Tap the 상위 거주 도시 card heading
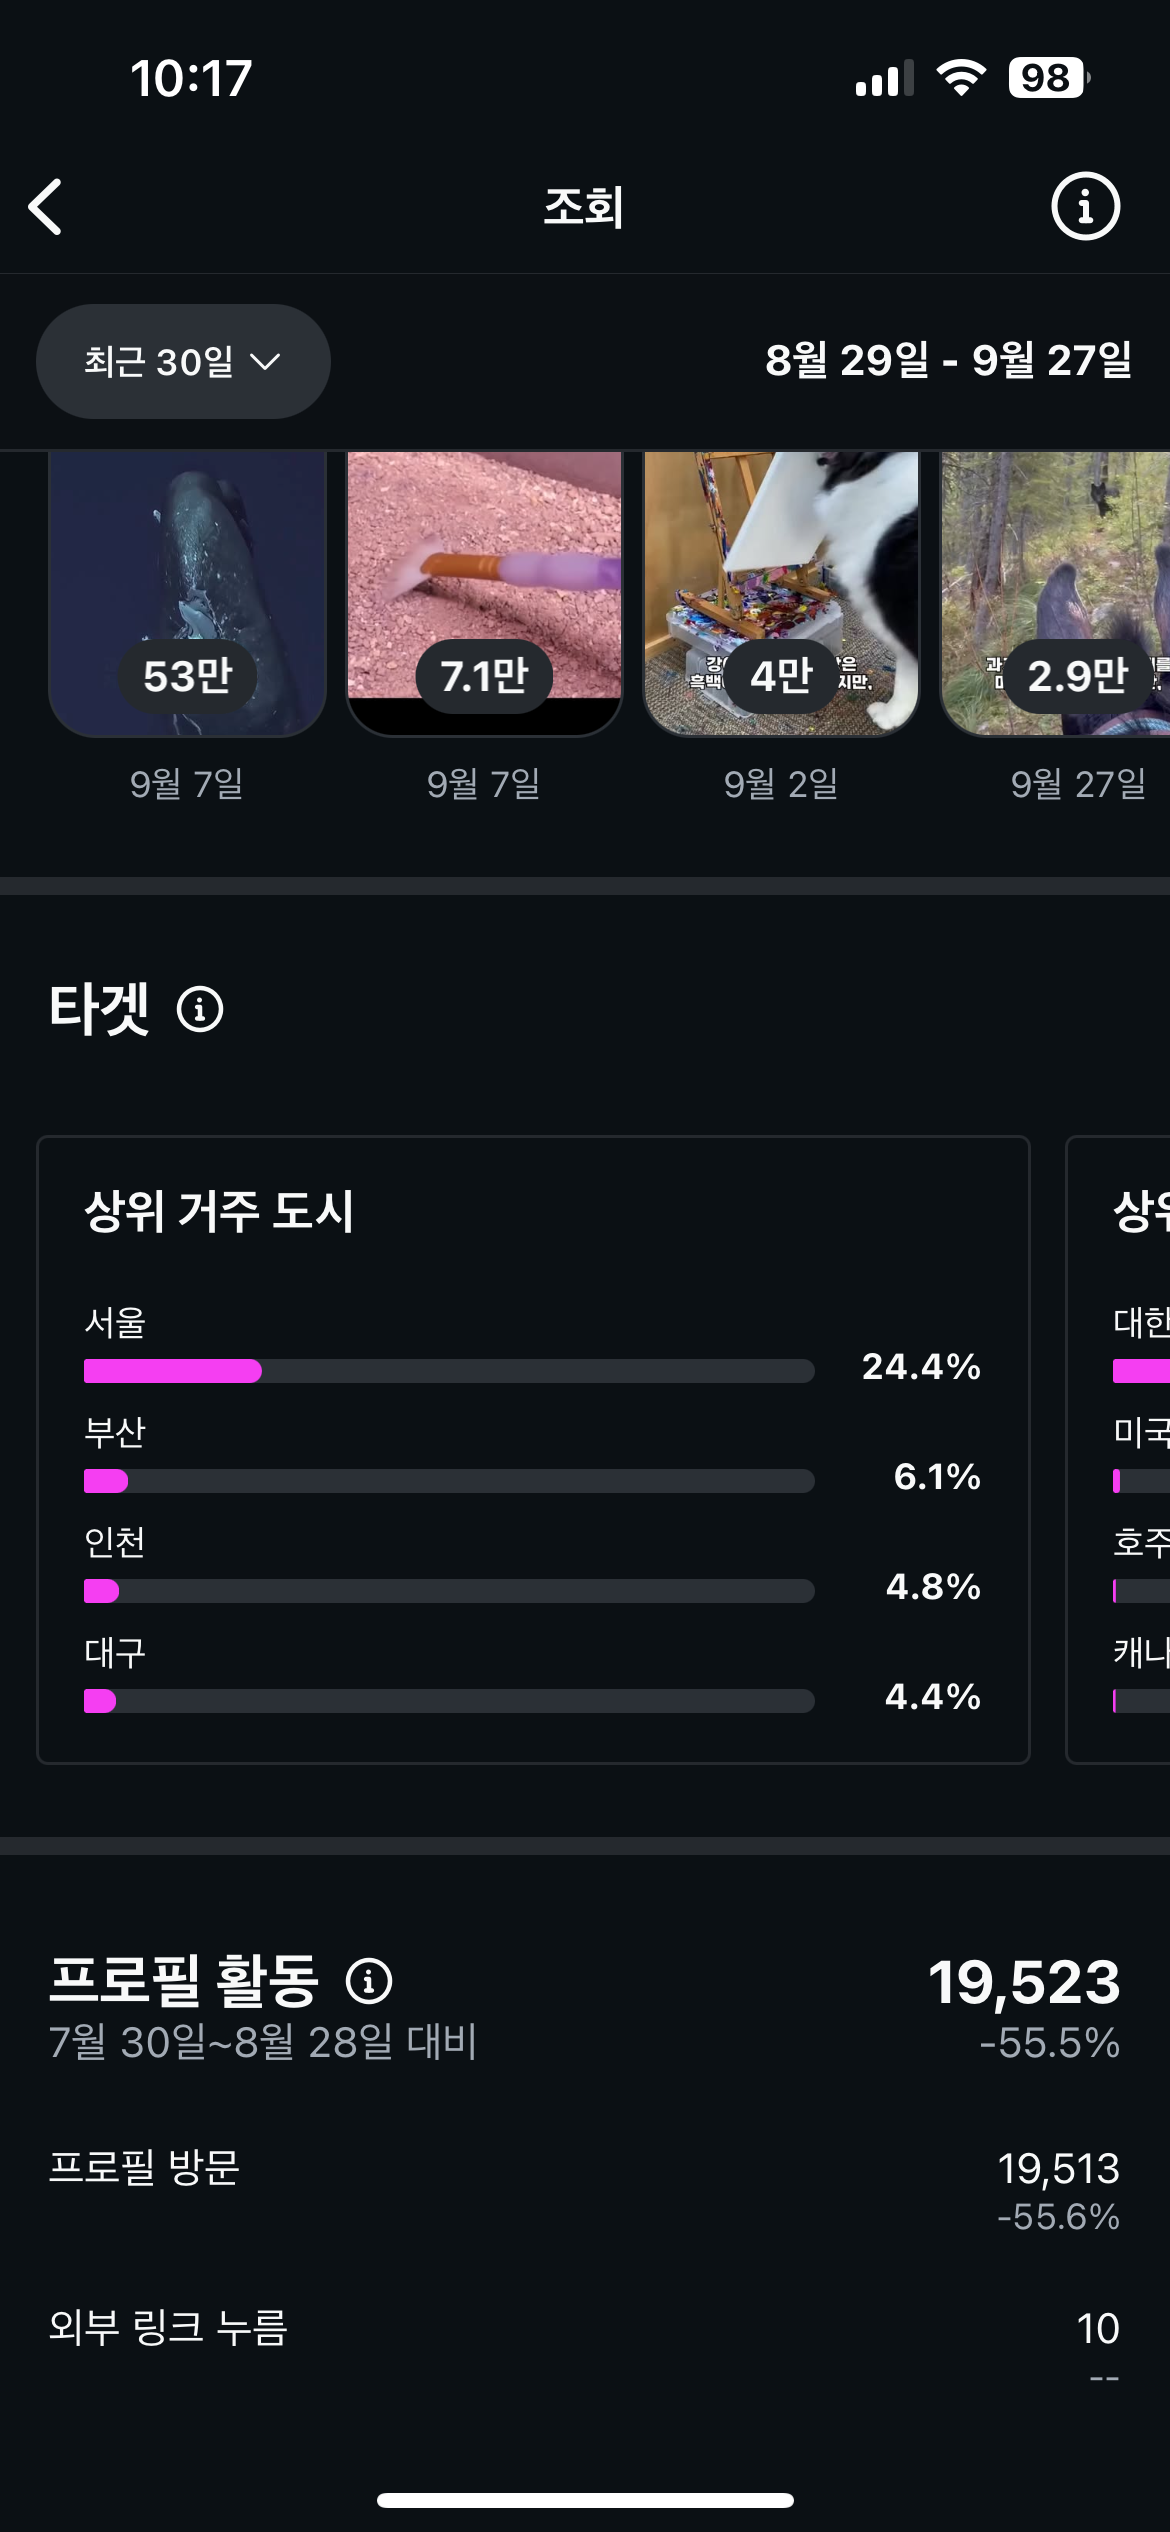Viewport: 1170px width, 2532px height. [x=219, y=1212]
